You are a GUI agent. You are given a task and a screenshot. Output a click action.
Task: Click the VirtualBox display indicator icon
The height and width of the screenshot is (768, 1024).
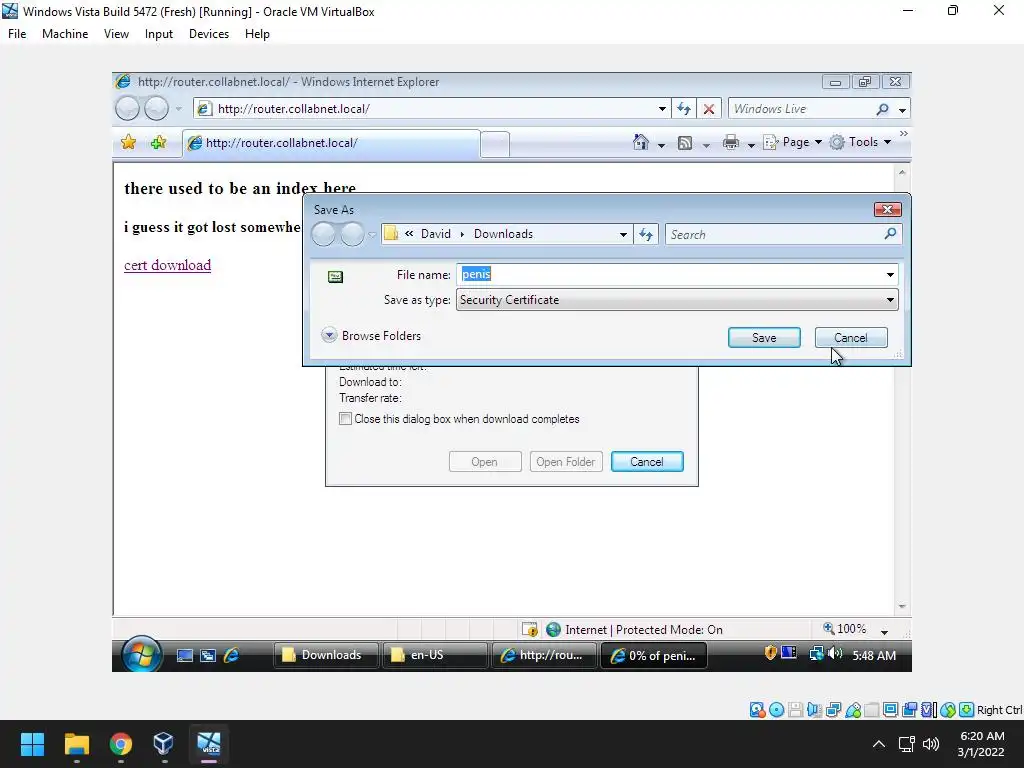pos(890,710)
